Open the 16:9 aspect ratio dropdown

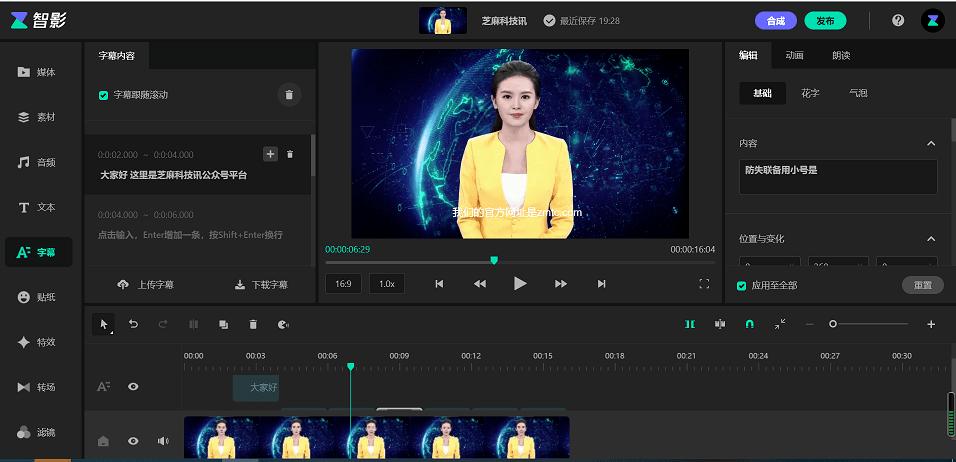pyautogui.click(x=343, y=283)
